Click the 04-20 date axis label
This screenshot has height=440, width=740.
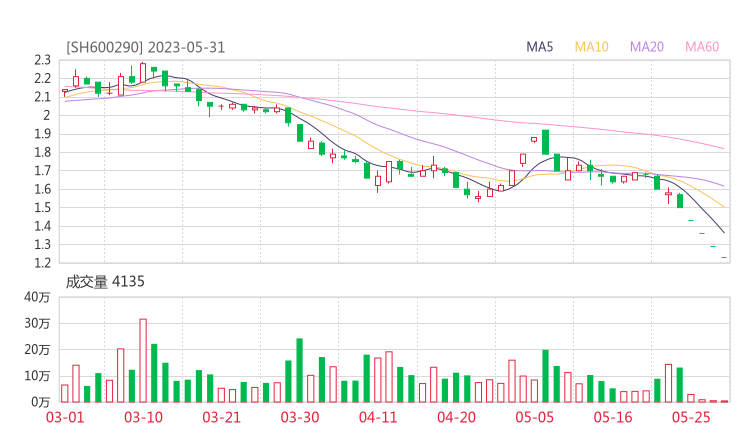456,417
